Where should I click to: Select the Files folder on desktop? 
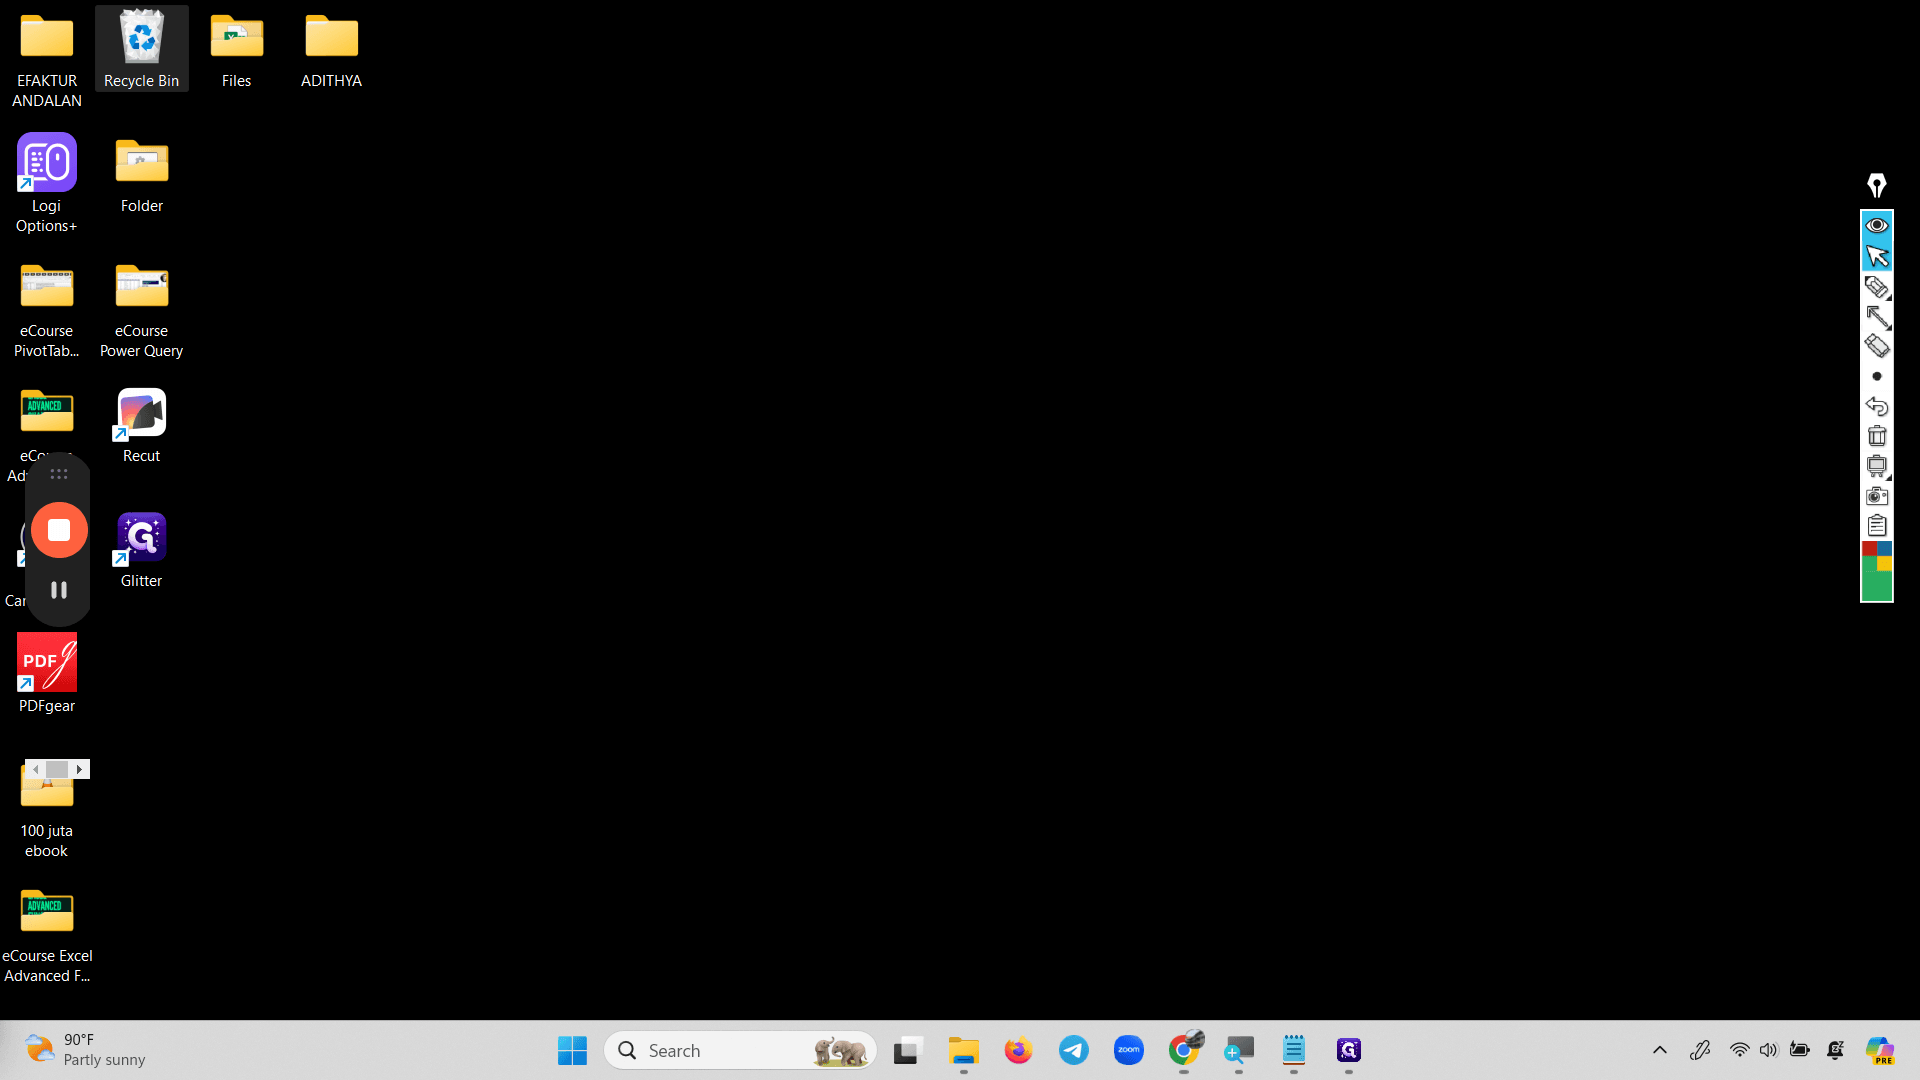tap(237, 50)
